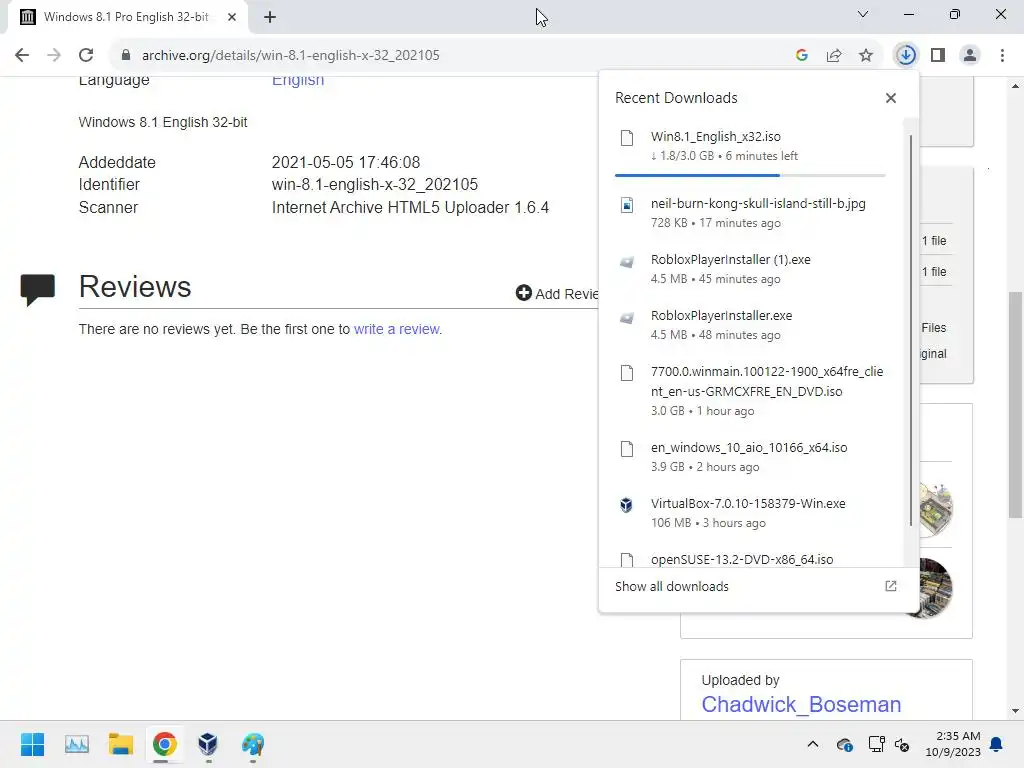Open the Windows Start menu
This screenshot has height=768, width=1024.
33,744
